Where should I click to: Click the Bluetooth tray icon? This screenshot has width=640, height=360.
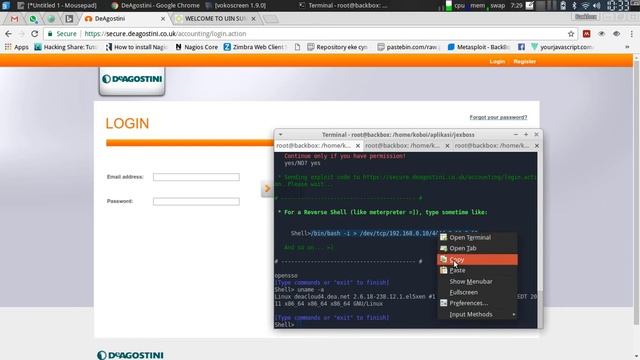pyautogui.click(x=574, y=5)
